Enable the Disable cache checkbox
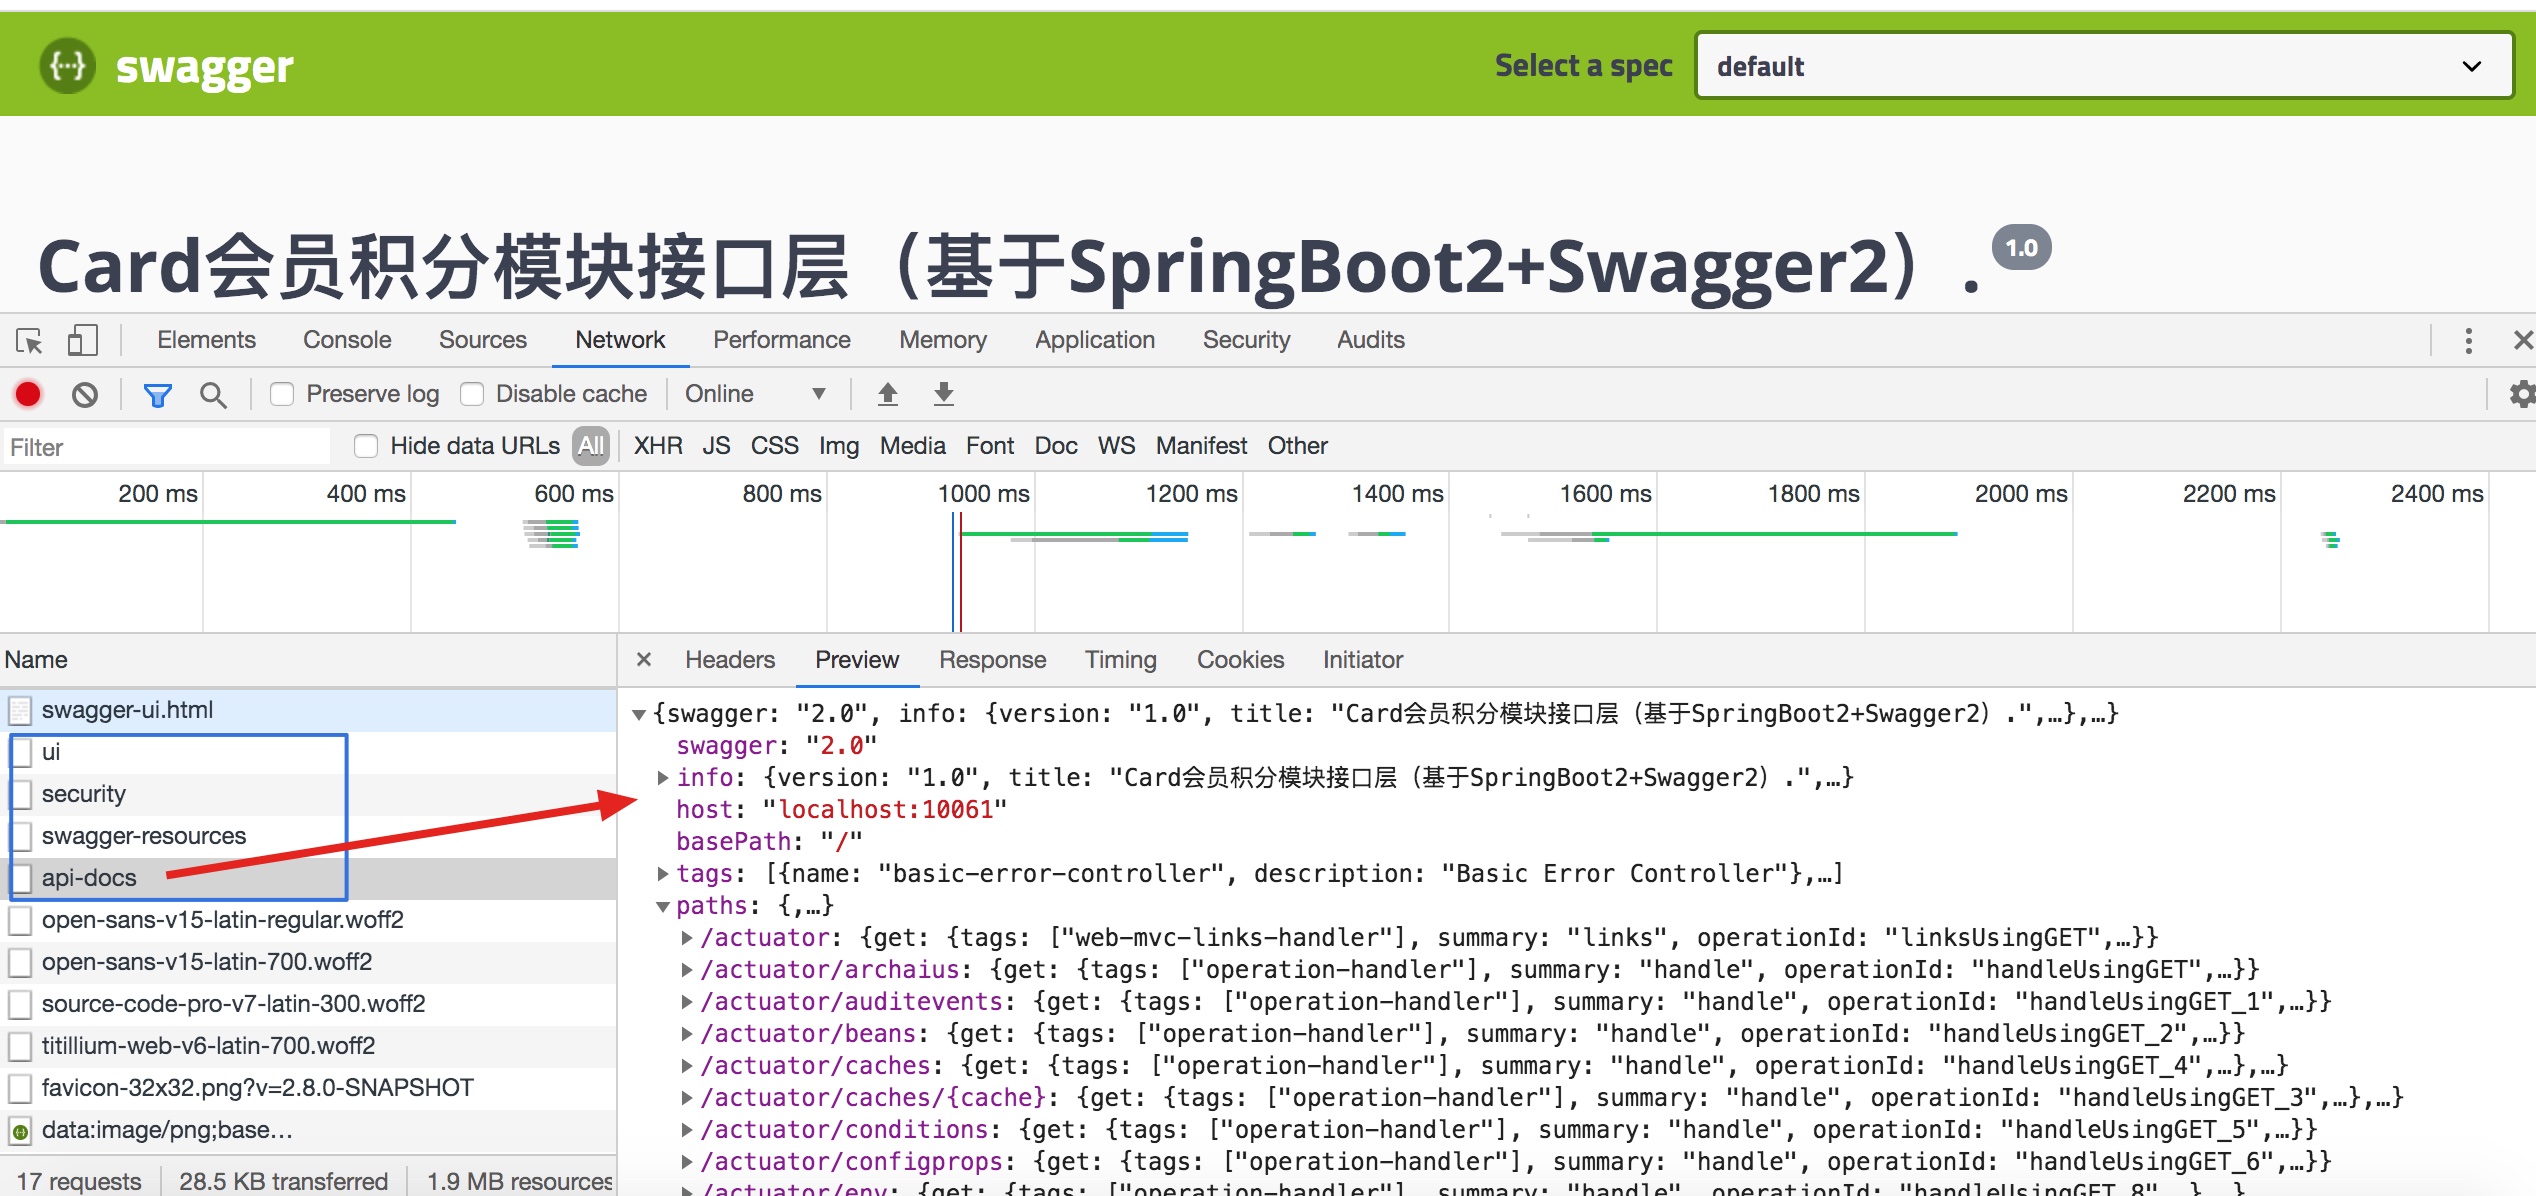This screenshot has width=2536, height=1196. pyautogui.click(x=472, y=394)
